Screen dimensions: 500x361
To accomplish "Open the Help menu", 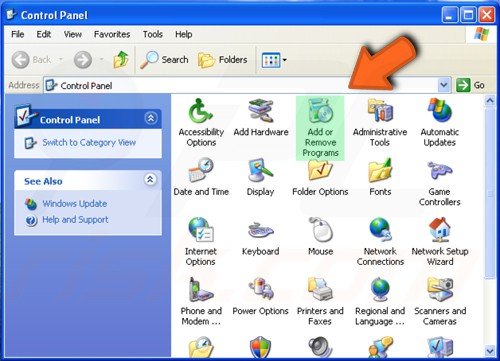I will (x=183, y=34).
